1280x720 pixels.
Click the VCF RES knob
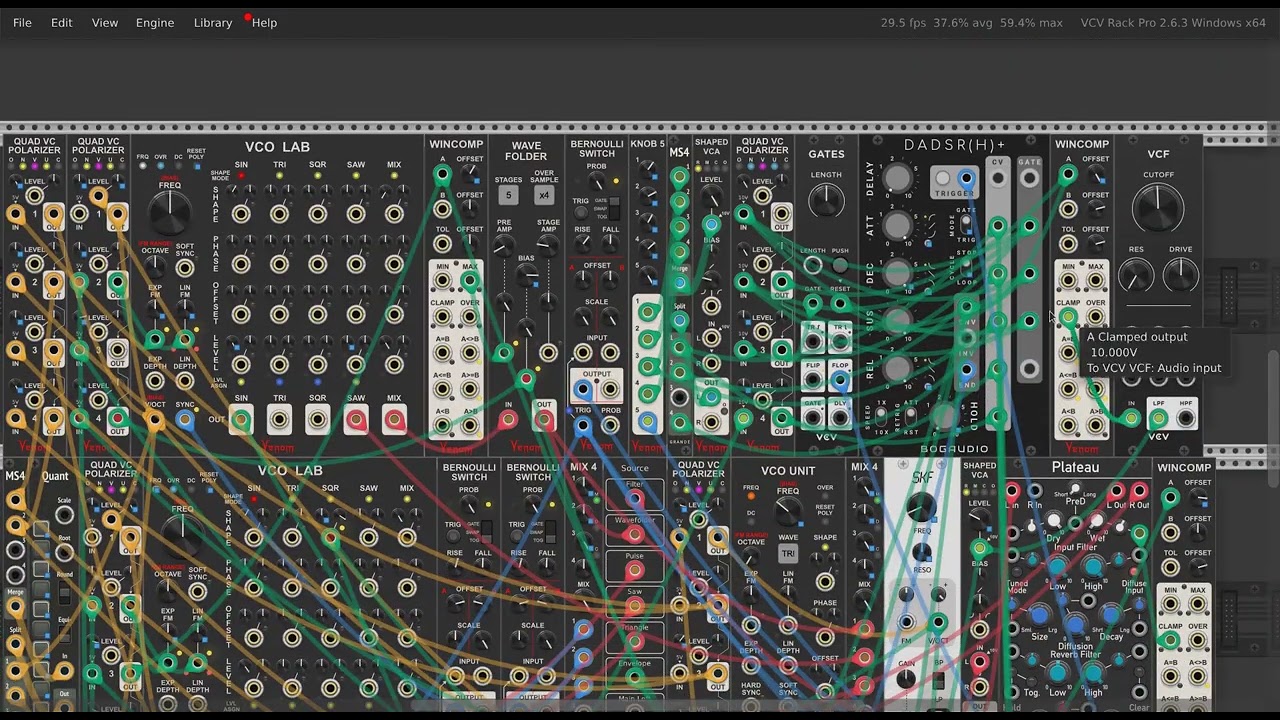pos(1136,274)
